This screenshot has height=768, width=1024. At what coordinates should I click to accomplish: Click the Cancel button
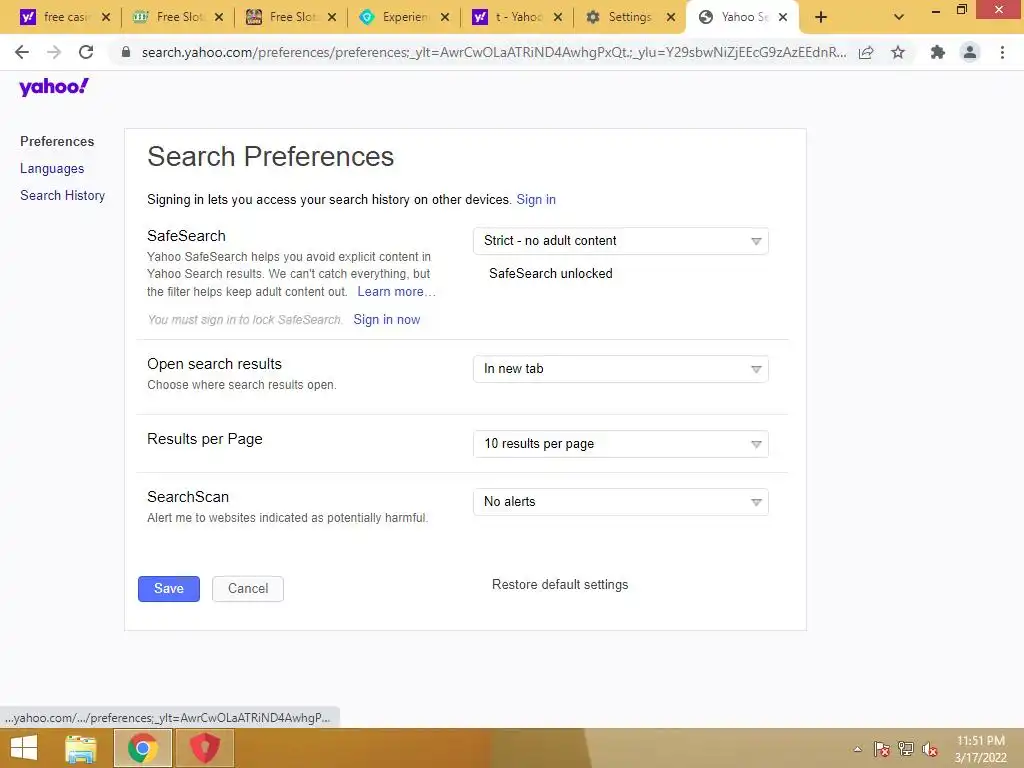[248, 588]
